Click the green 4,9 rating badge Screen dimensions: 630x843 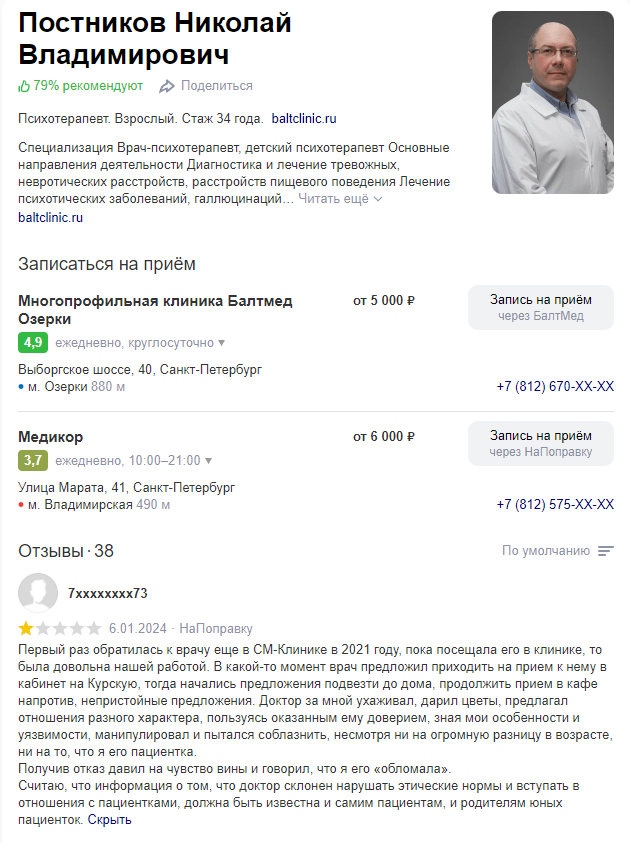(33, 343)
